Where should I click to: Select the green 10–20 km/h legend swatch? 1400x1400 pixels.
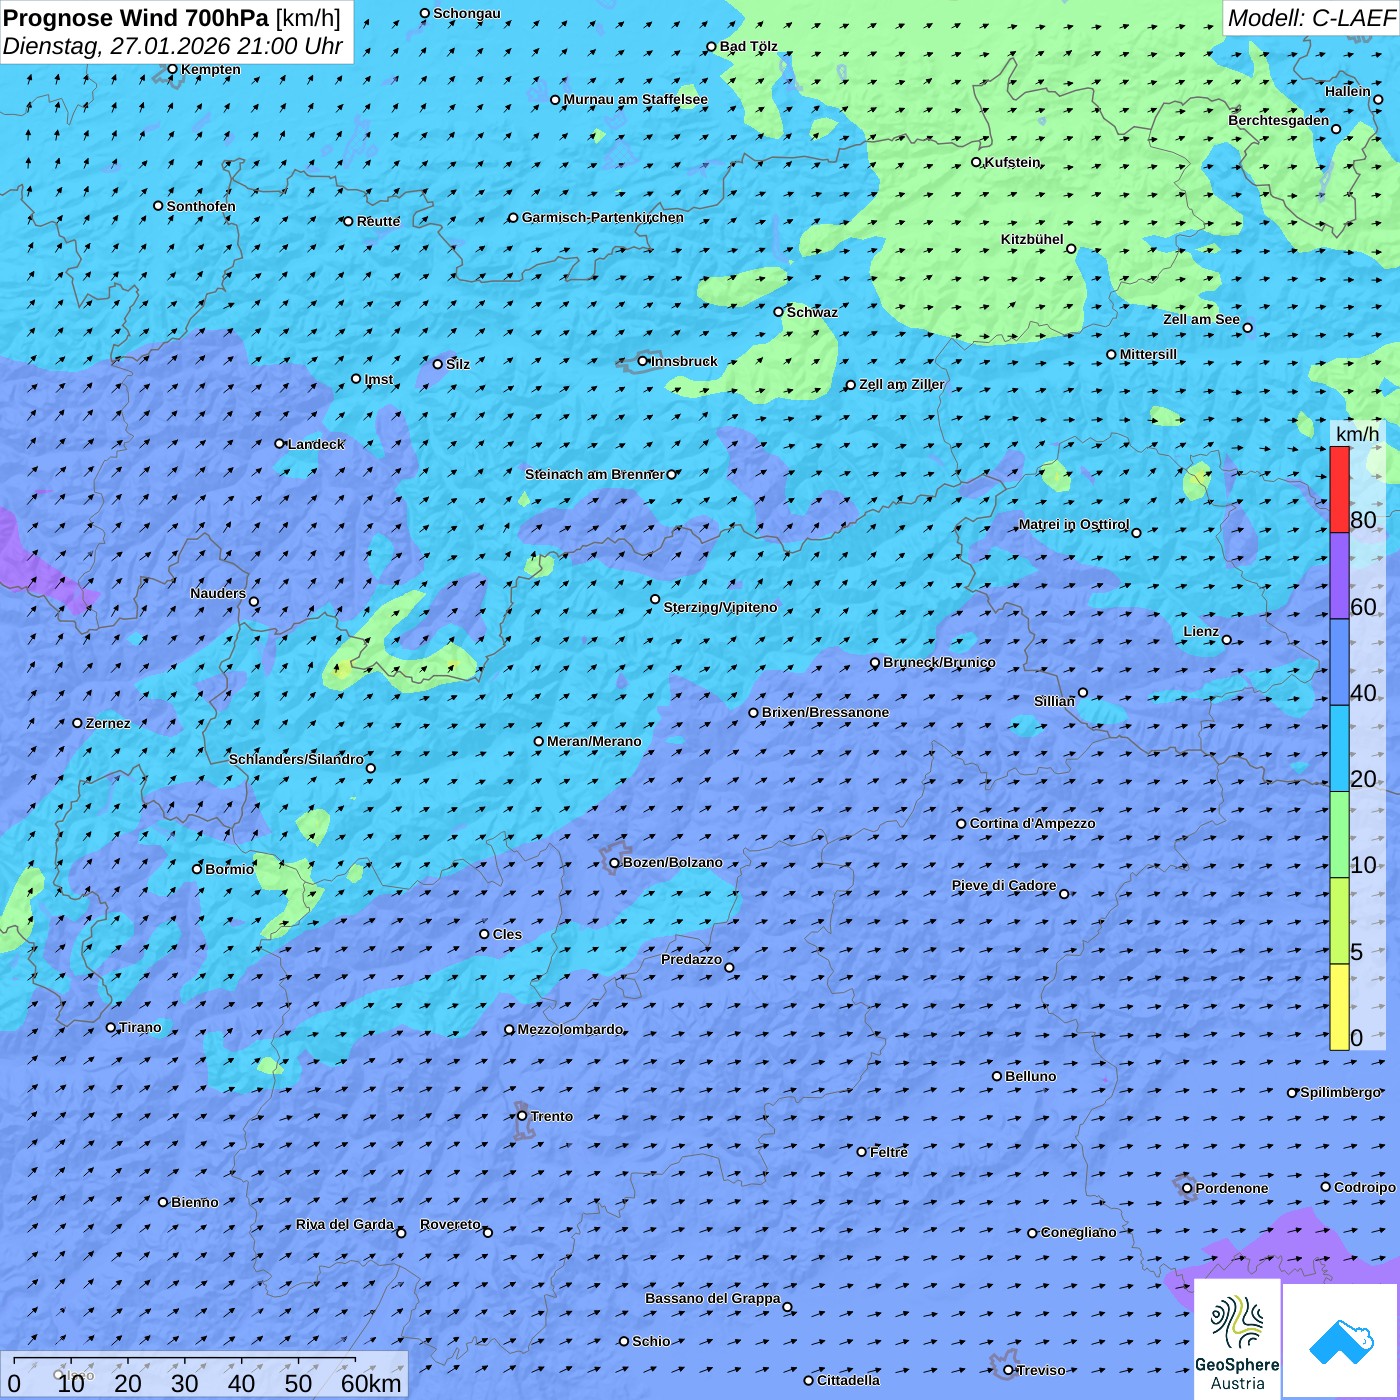(x=1339, y=834)
